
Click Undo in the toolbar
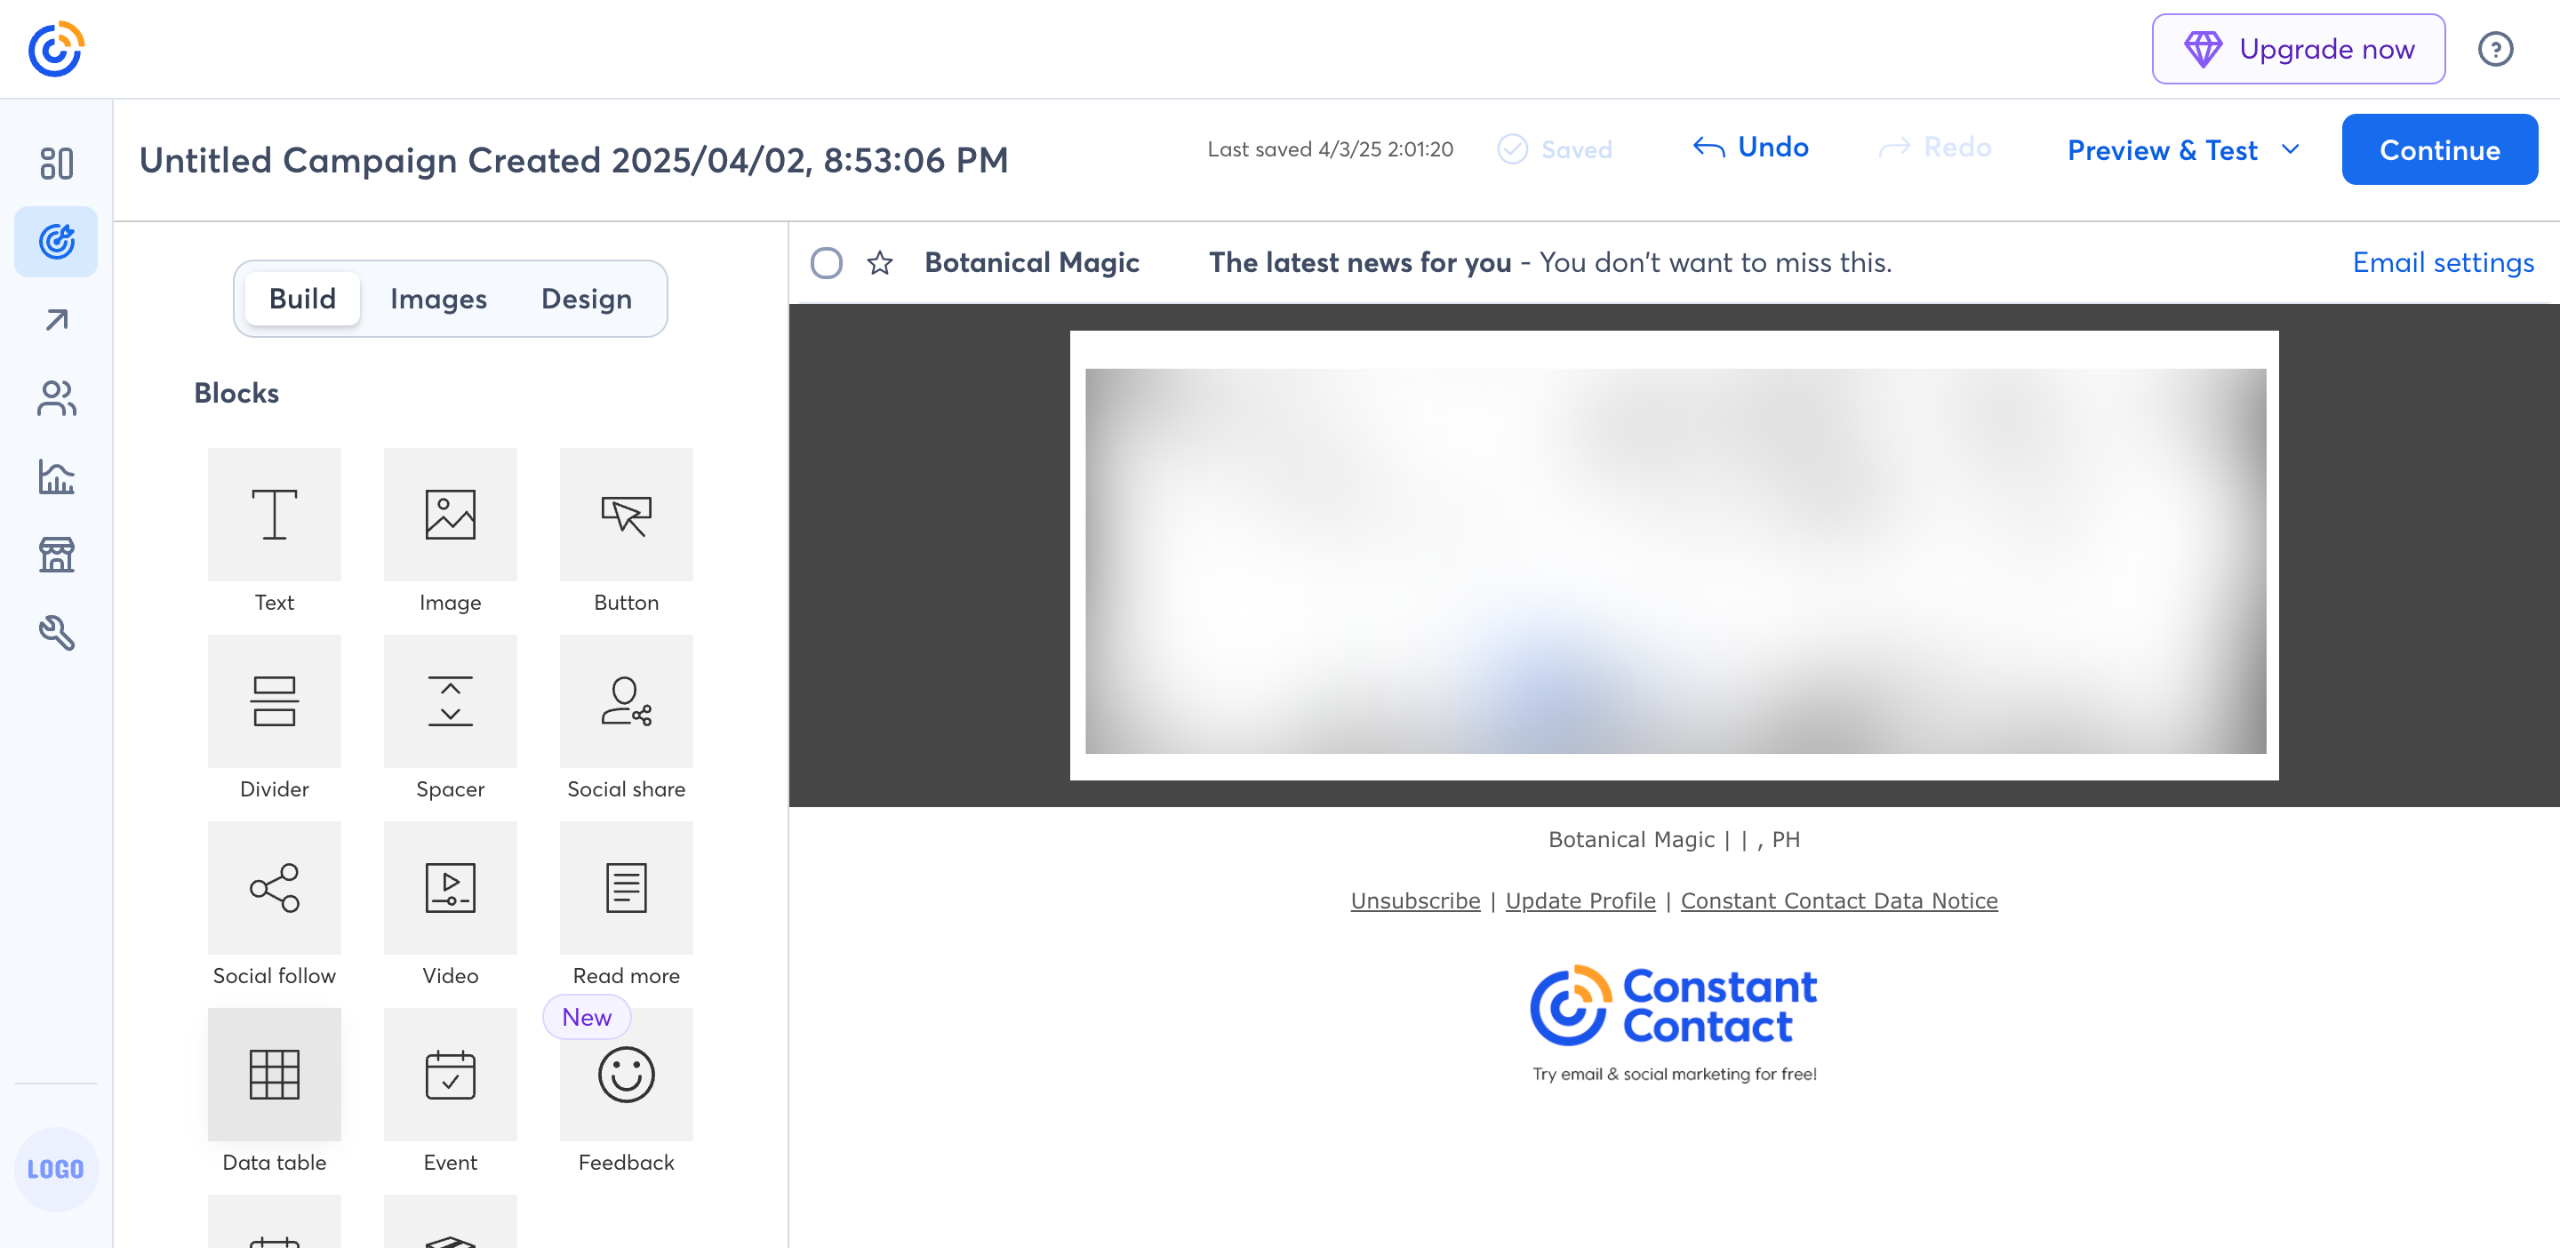(1751, 147)
